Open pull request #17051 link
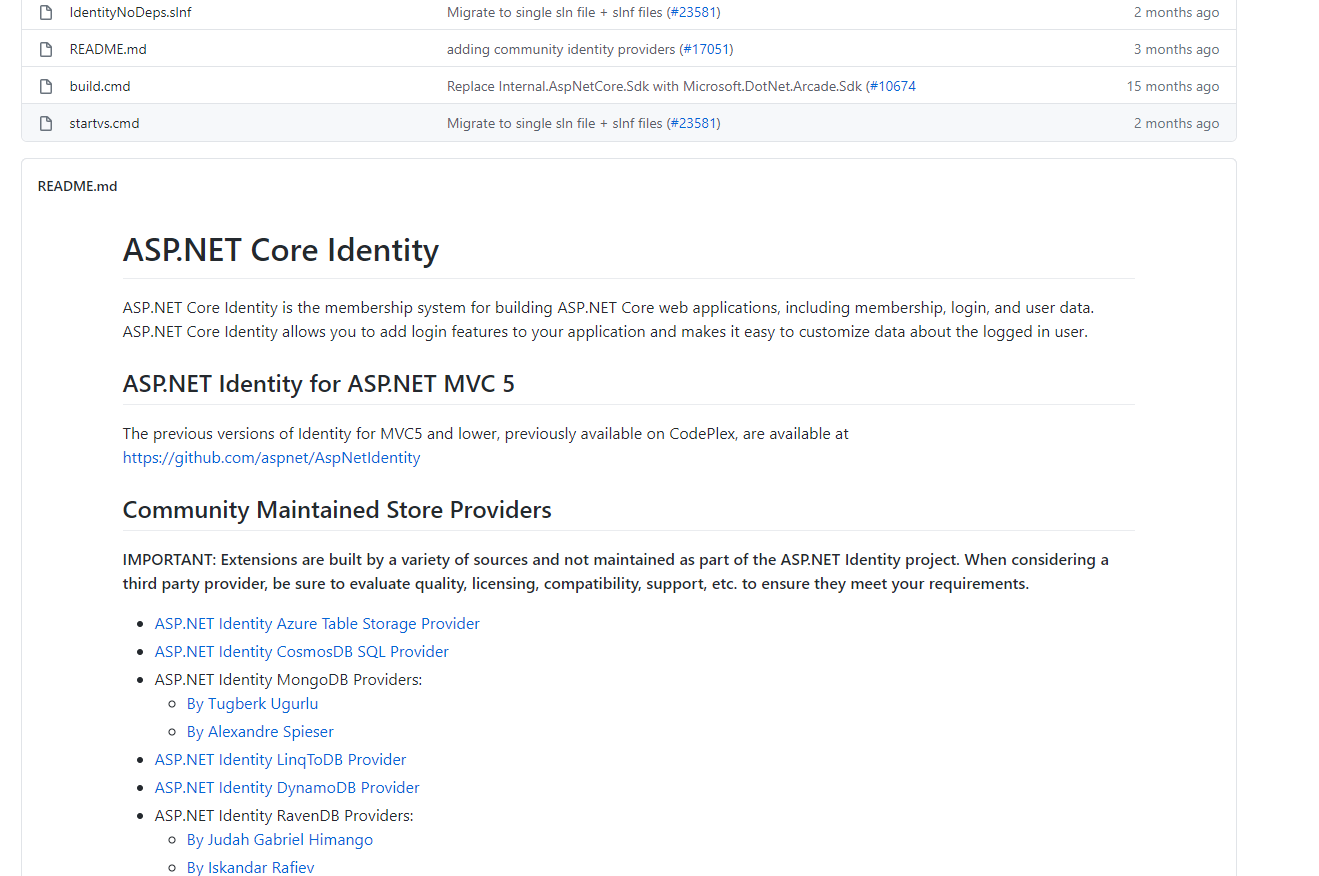The width and height of the screenshot is (1319, 876). tap(706, 49)
